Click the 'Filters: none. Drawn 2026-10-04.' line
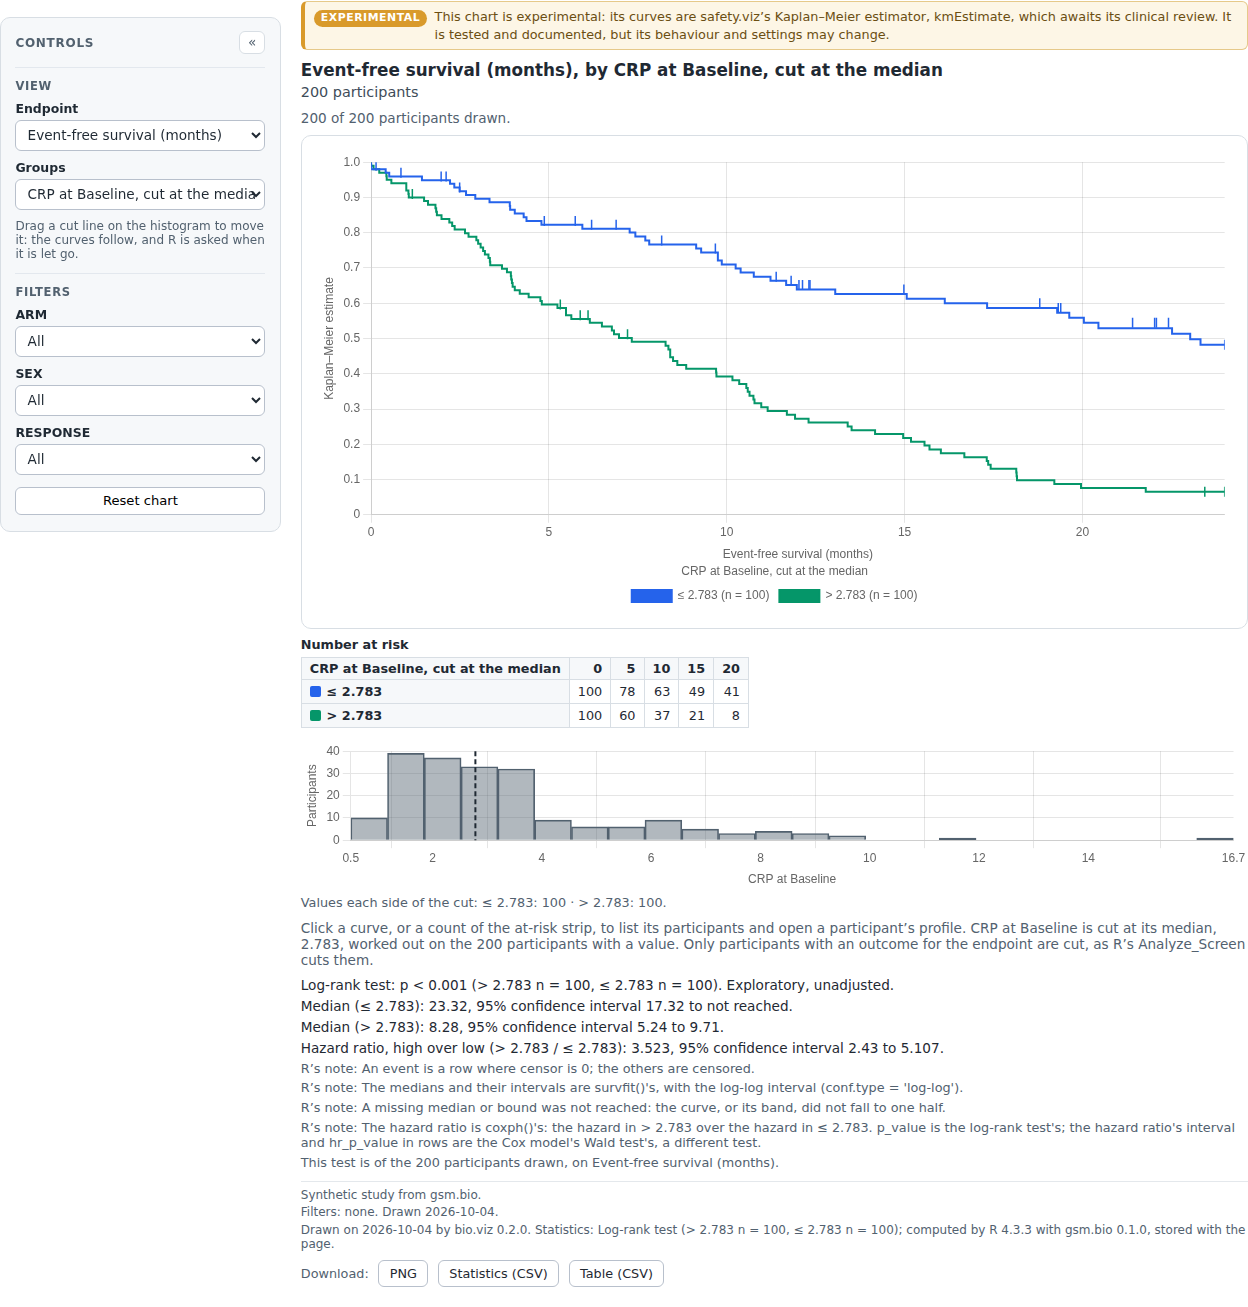Image resolution: width=1248 pixels, height=1307 pixels. (x=399, y=1212)
